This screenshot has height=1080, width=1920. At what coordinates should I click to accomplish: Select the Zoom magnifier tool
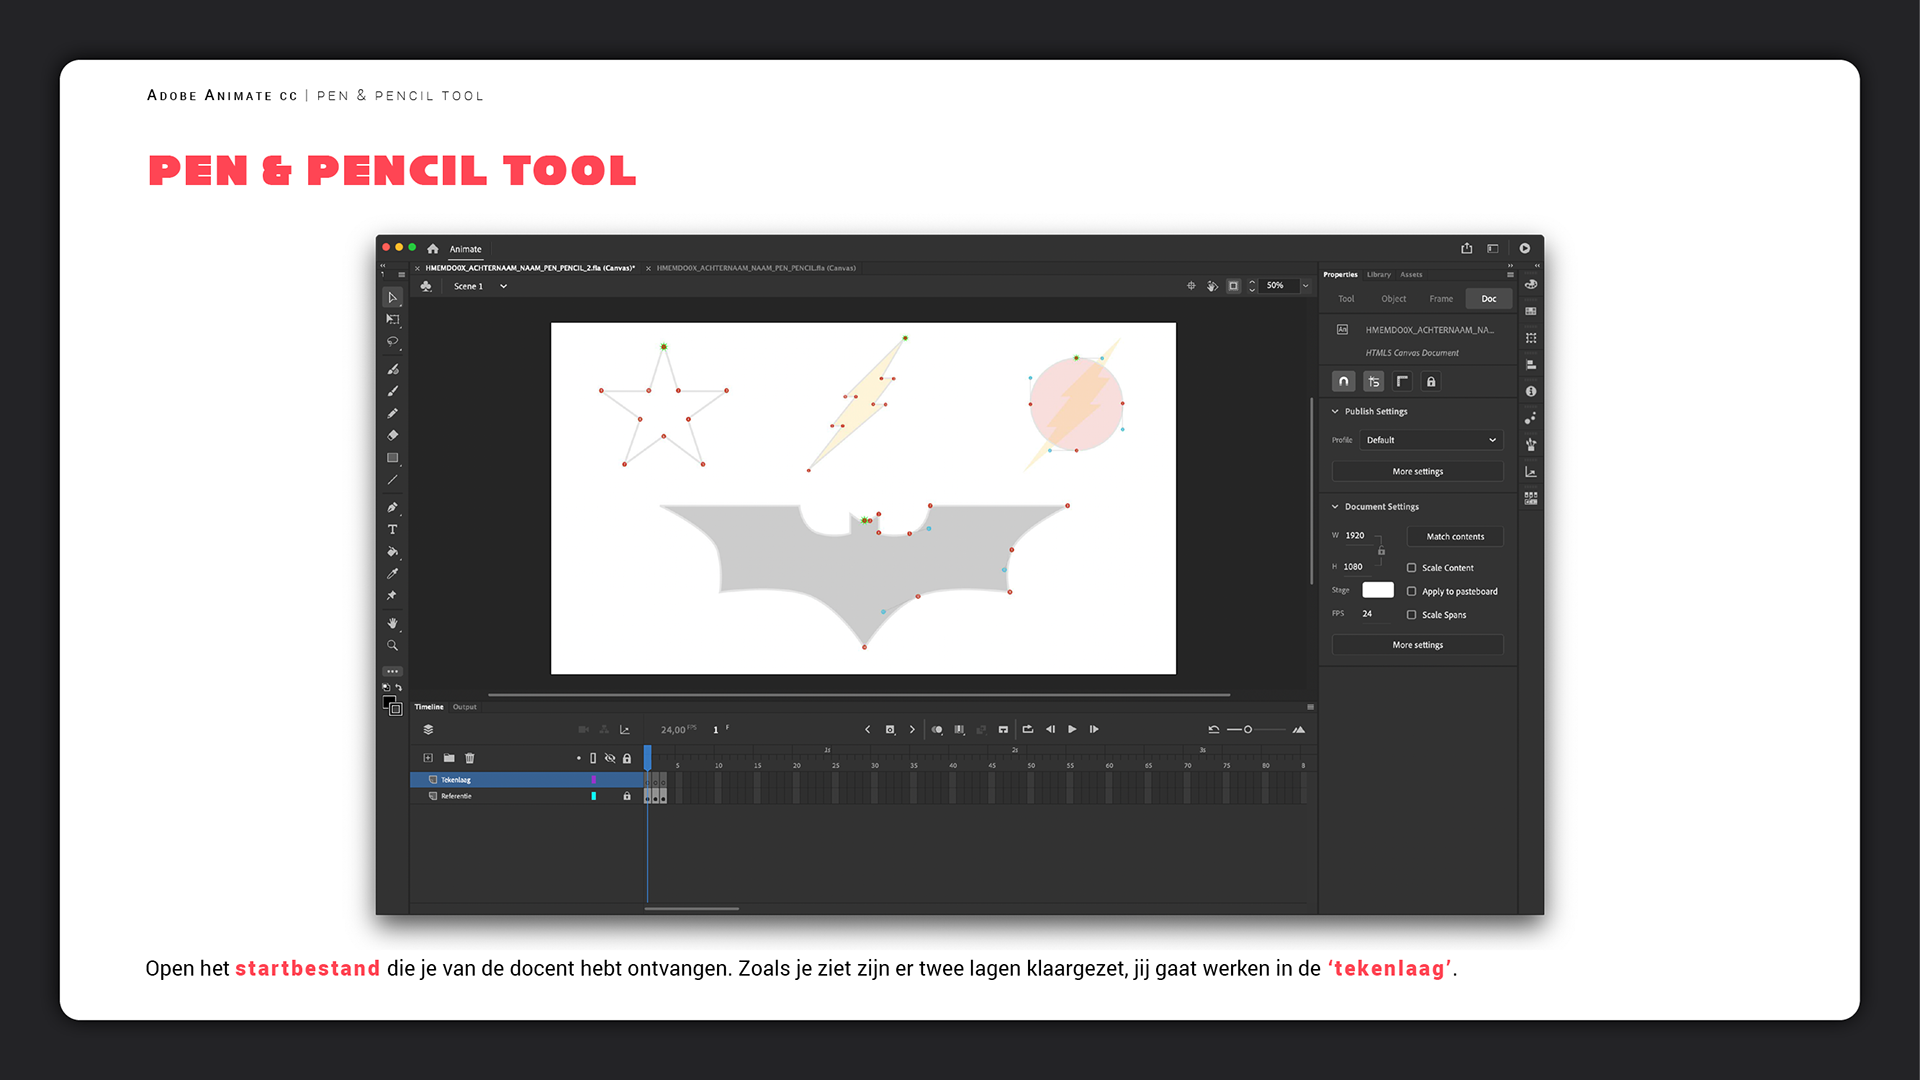[x=392, y=646]
